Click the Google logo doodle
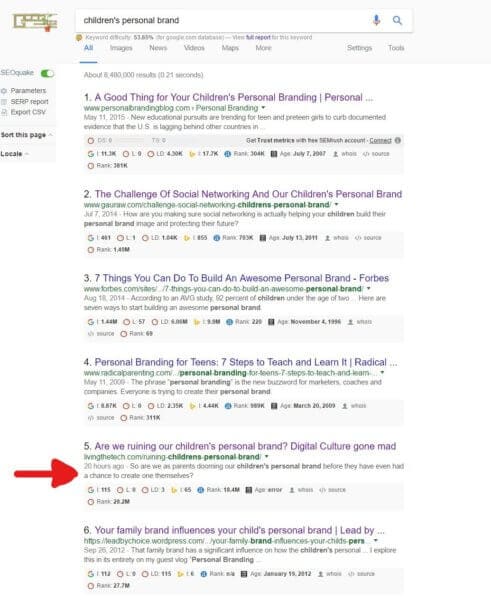 coord(35,22)
